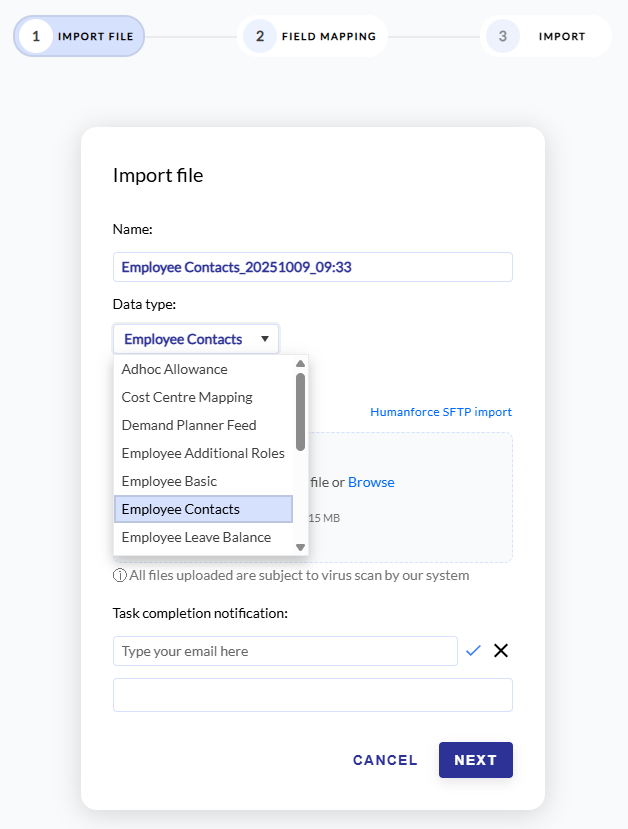The image size is (628, 829).
Task: Click CANCEL to dismiss the form
Action: [x=385, y=760]
